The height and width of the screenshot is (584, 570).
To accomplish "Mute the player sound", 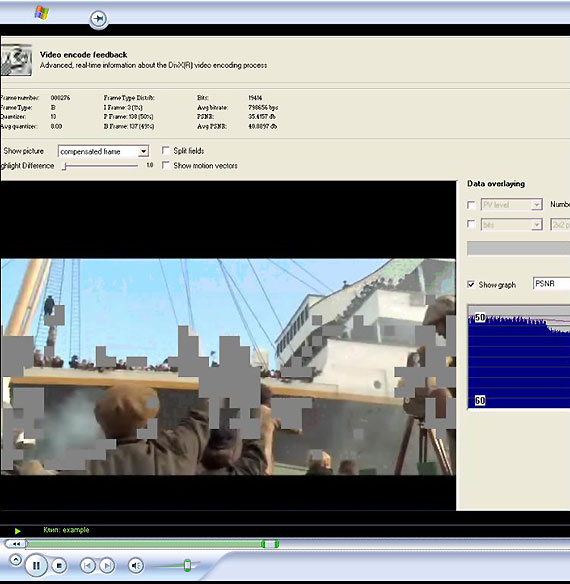I will tap(136, 566).
